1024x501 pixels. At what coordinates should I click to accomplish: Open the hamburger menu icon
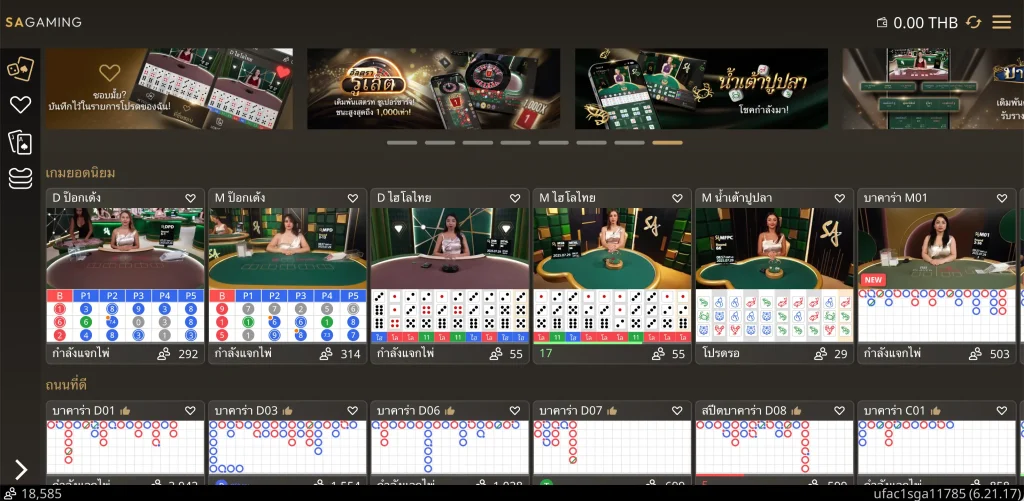click(1001, 22)
